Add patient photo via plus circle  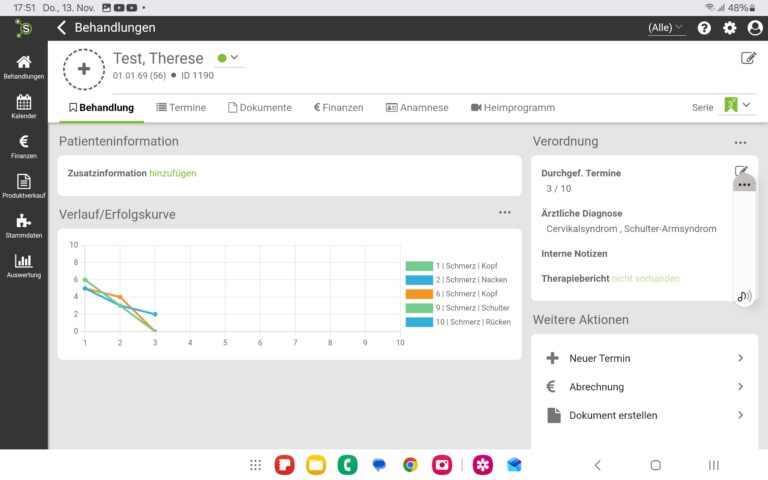83,69
